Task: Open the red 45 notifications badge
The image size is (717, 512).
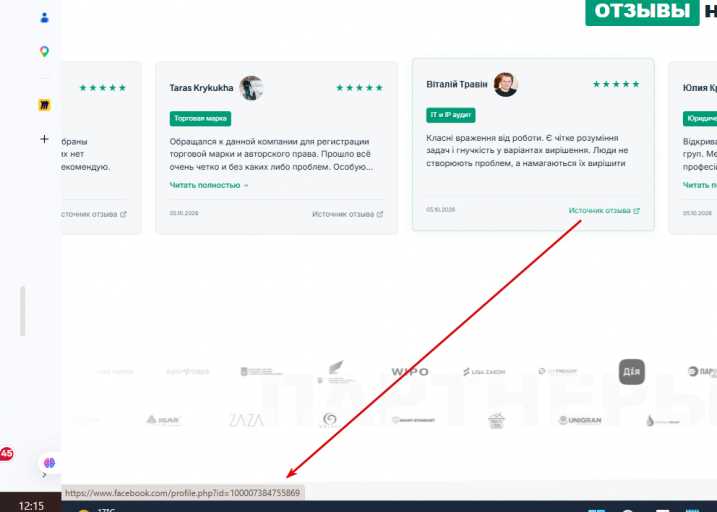Action: tap(6, 453)
